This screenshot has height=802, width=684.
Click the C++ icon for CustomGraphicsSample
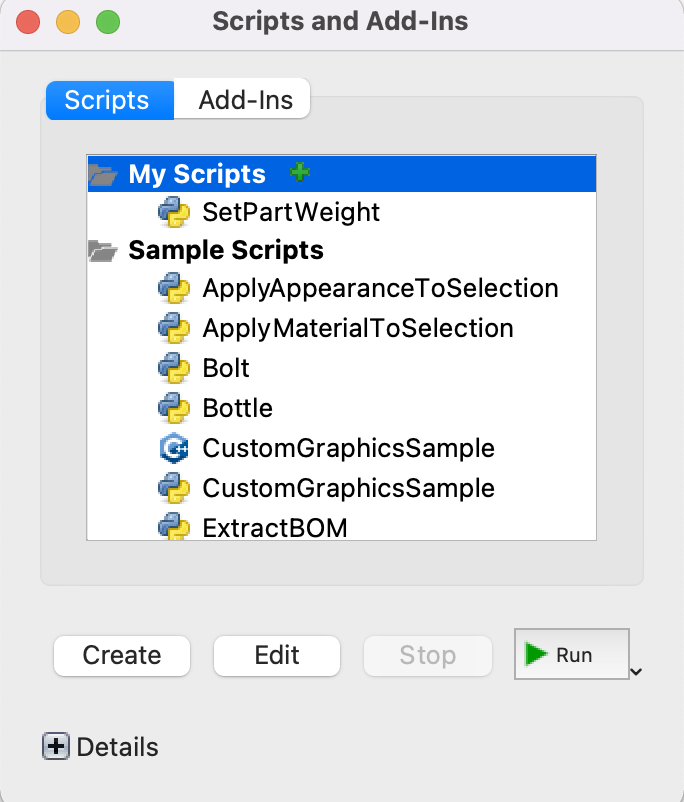pyautogui.click(x=174, y=448)
